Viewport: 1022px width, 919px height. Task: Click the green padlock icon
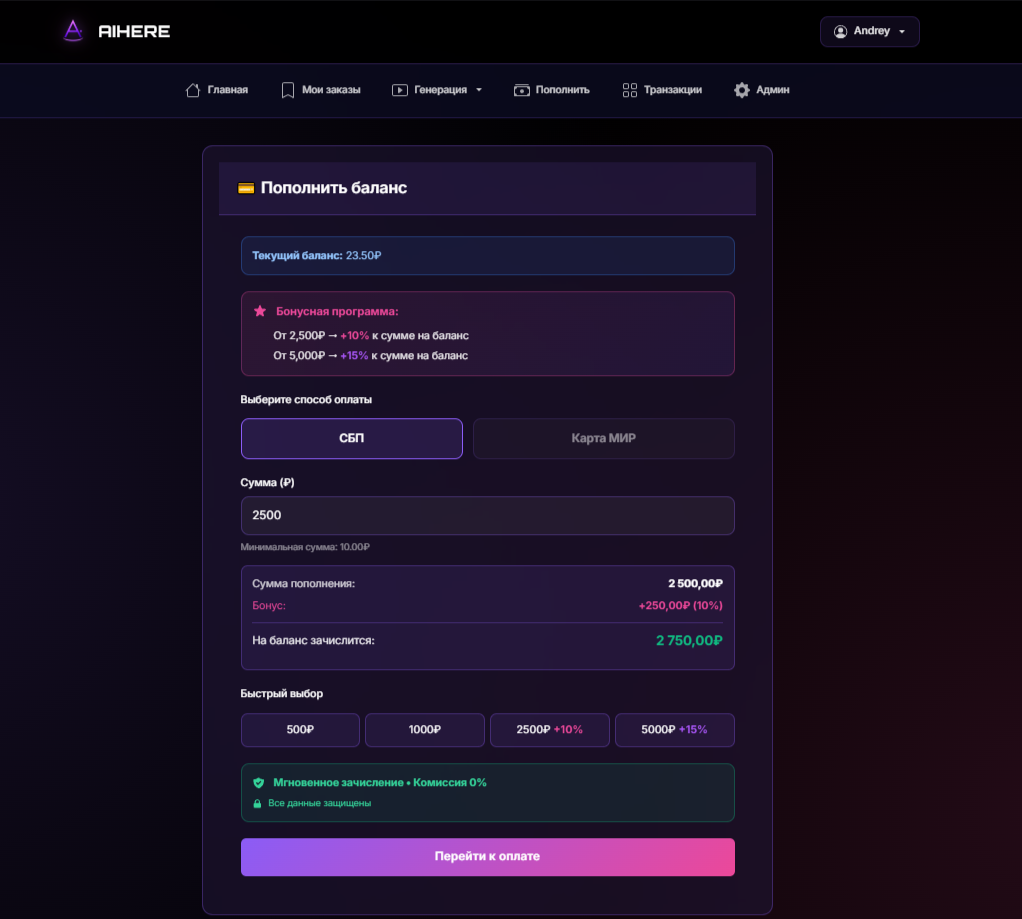coord(257,804)
